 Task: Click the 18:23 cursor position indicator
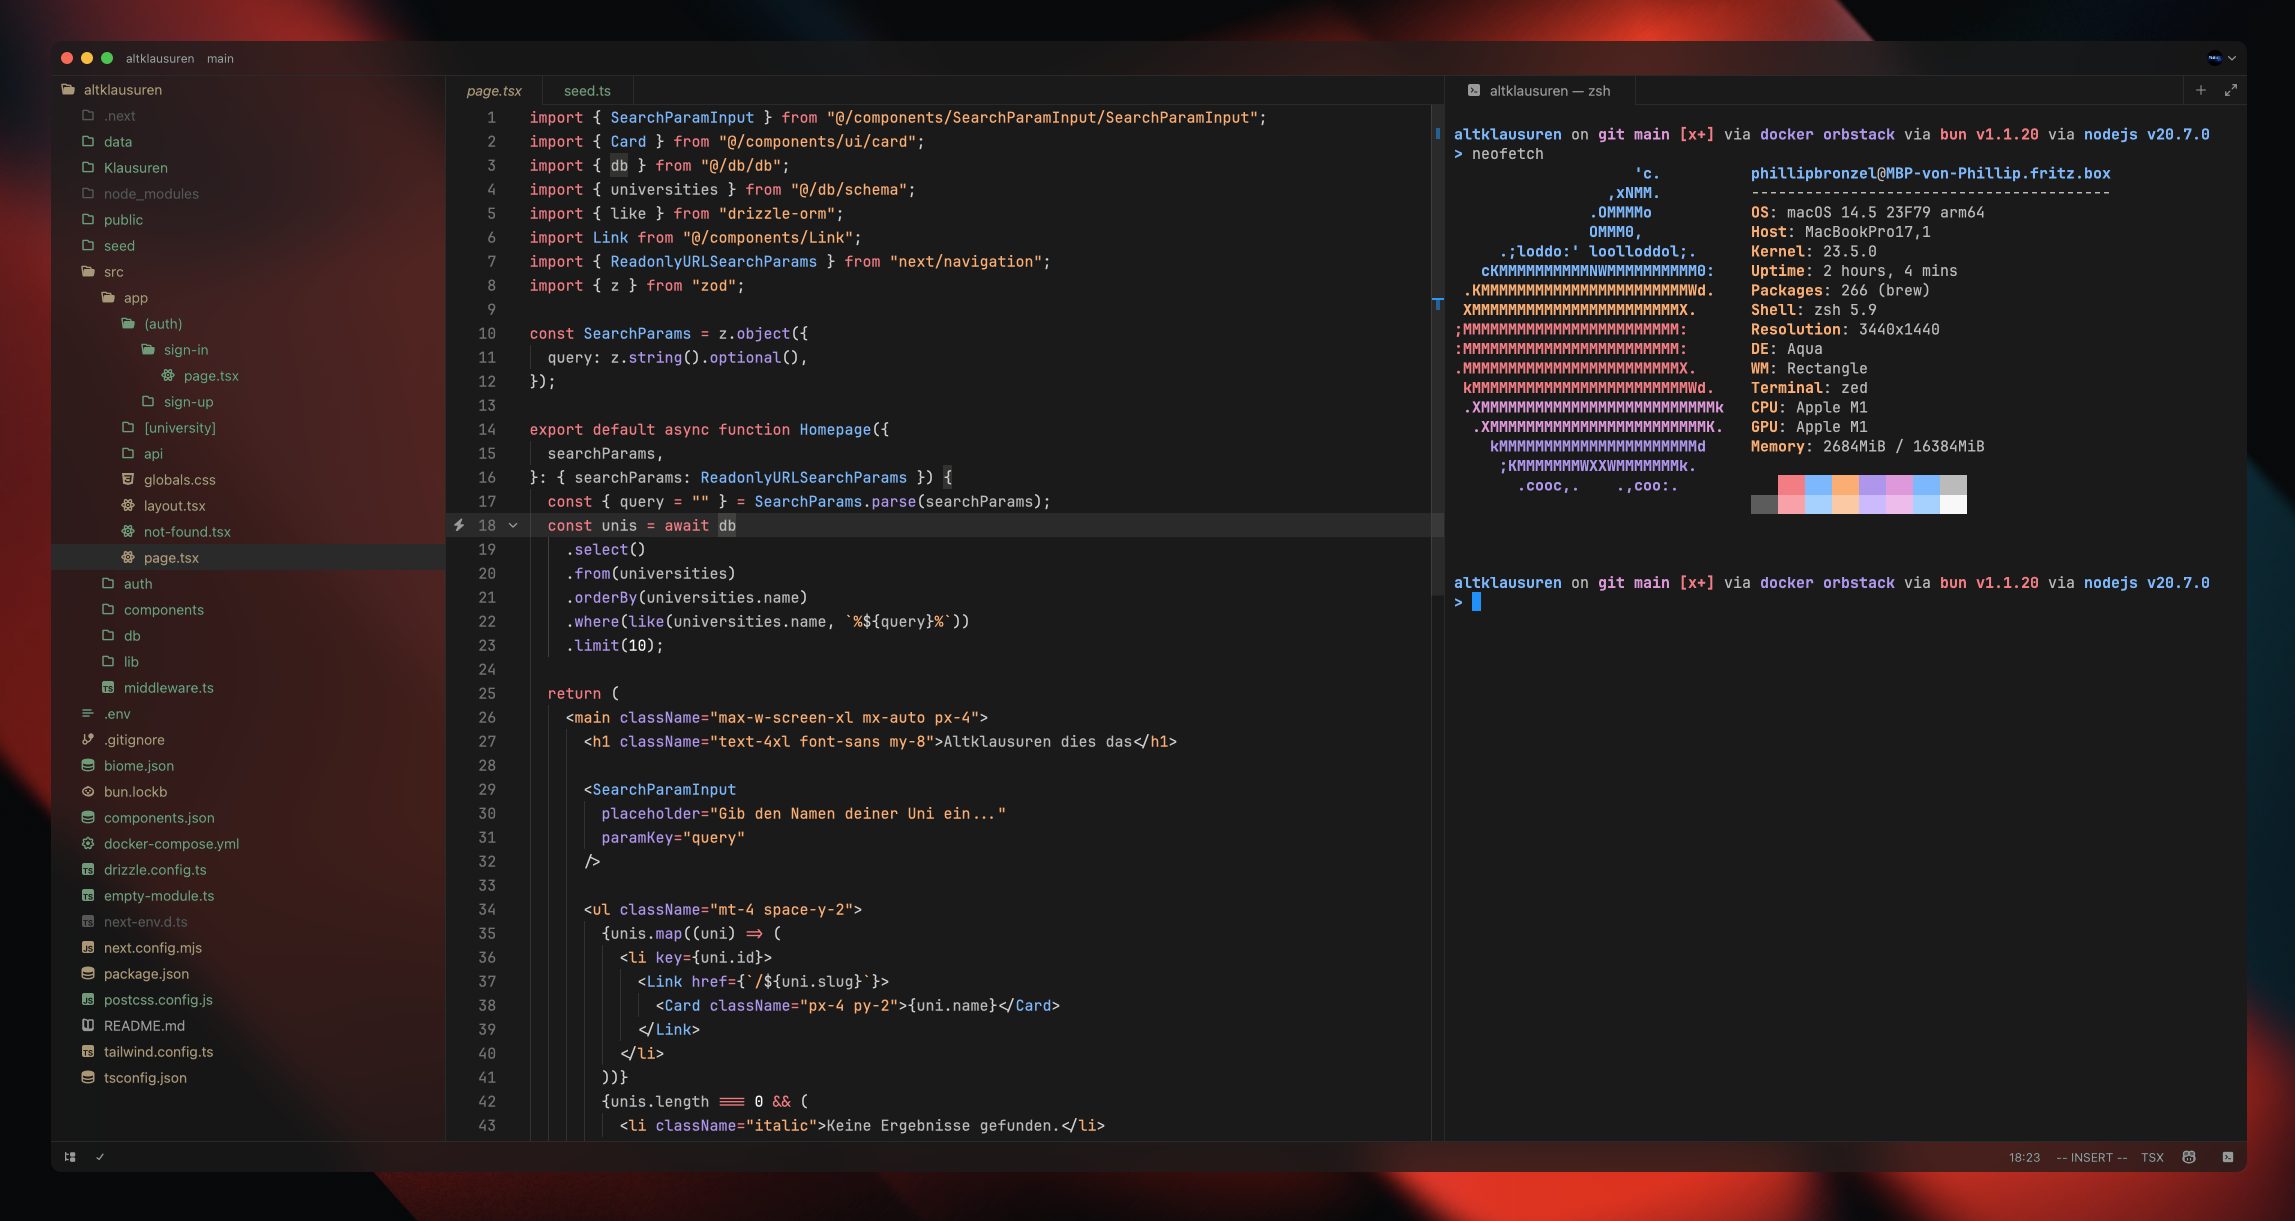tap(2024, 1157)
